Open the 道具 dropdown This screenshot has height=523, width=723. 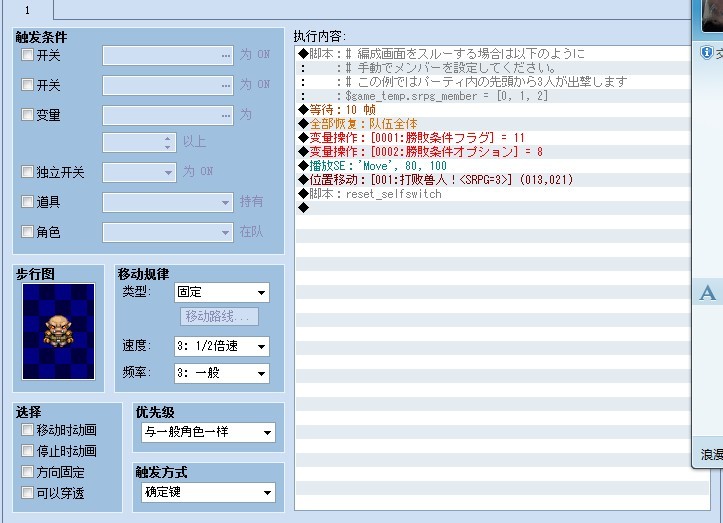point(168,202)
